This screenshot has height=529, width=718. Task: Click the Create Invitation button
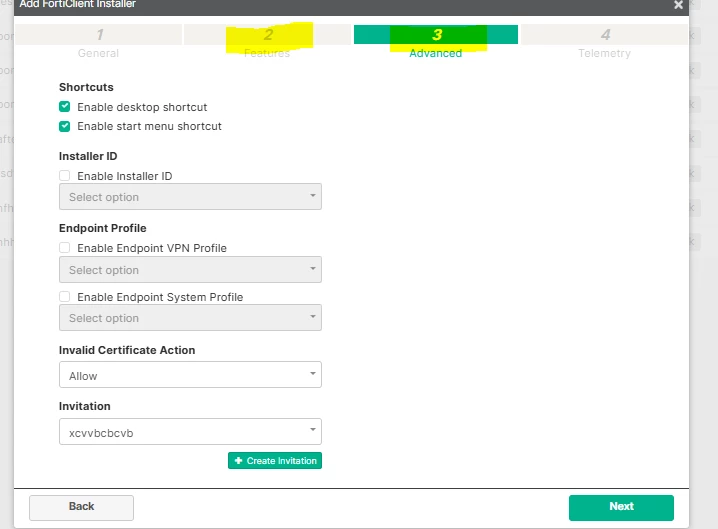(275, 461)
